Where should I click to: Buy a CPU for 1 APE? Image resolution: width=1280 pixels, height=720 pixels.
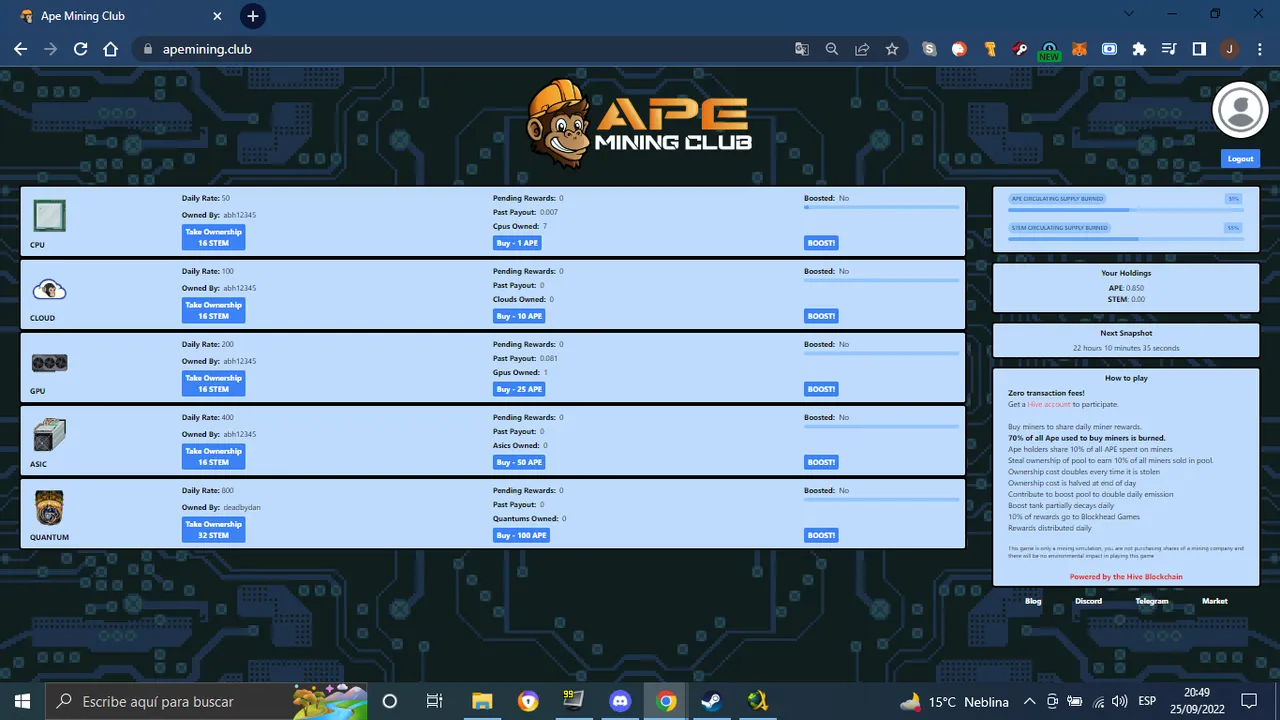click(x=518, y=243)
